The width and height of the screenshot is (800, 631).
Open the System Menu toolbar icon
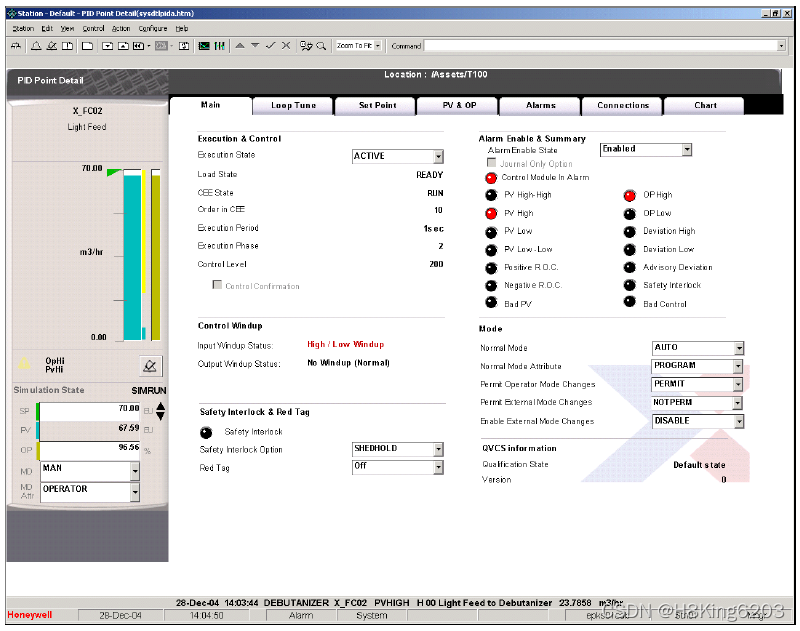click(x=16, y=46)
